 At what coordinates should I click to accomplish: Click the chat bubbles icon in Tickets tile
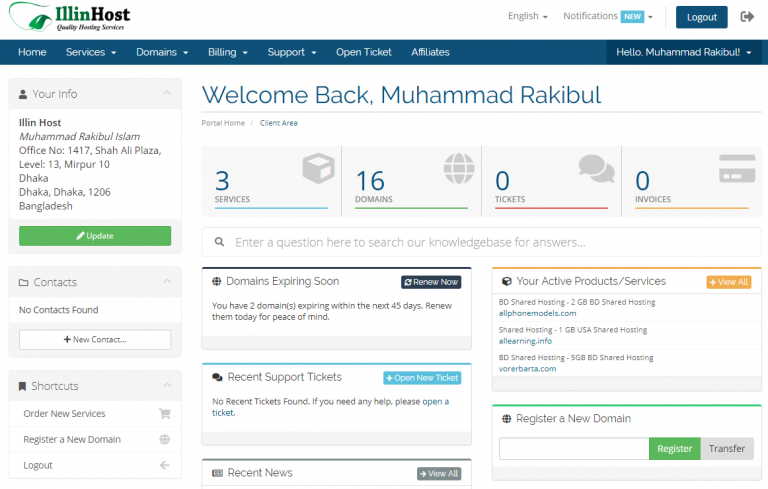tap(596, 168)
